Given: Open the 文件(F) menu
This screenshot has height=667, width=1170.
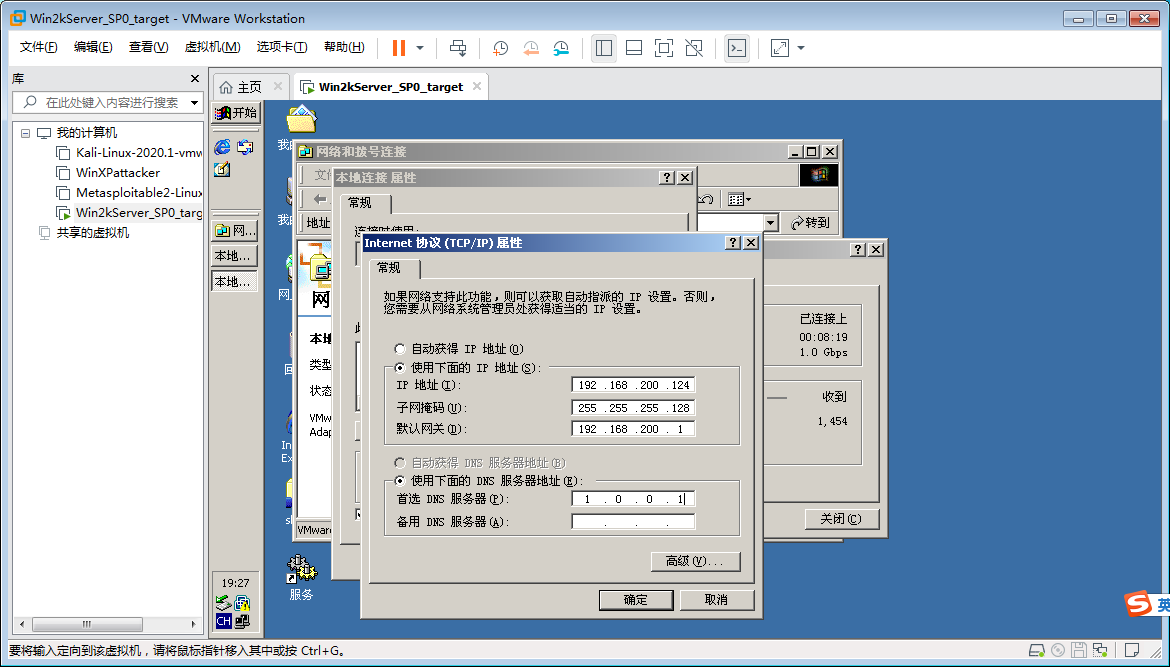Looking at the screenshot, I should 38,47.
